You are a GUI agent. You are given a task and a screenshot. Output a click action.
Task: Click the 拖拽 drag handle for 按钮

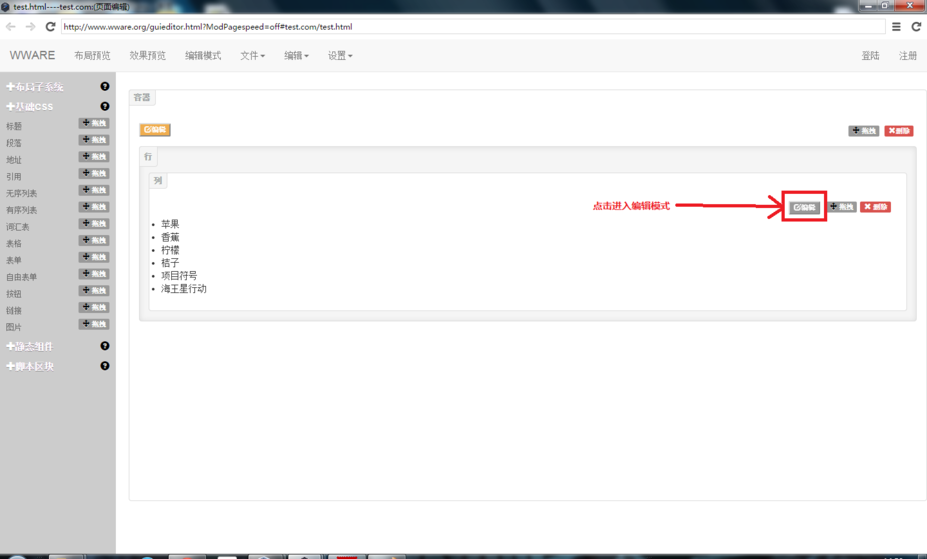(x=94, y=290)
